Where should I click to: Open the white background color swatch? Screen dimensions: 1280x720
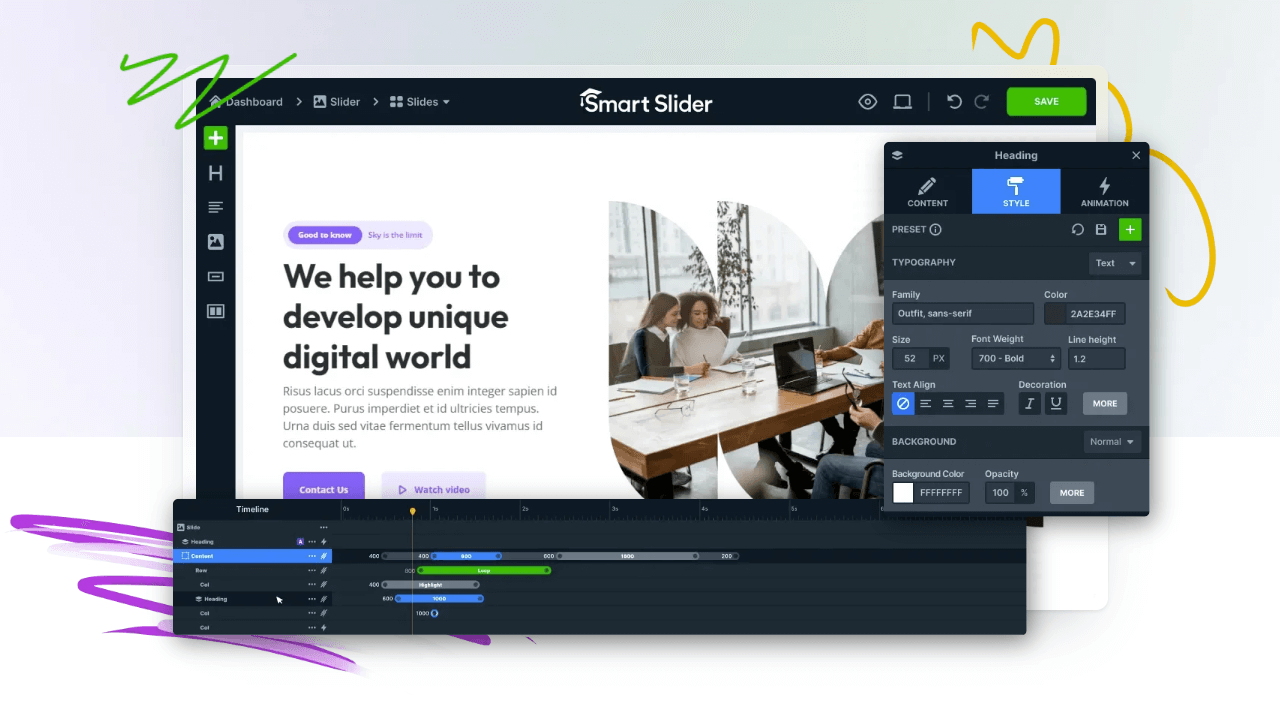pos(903,492)
